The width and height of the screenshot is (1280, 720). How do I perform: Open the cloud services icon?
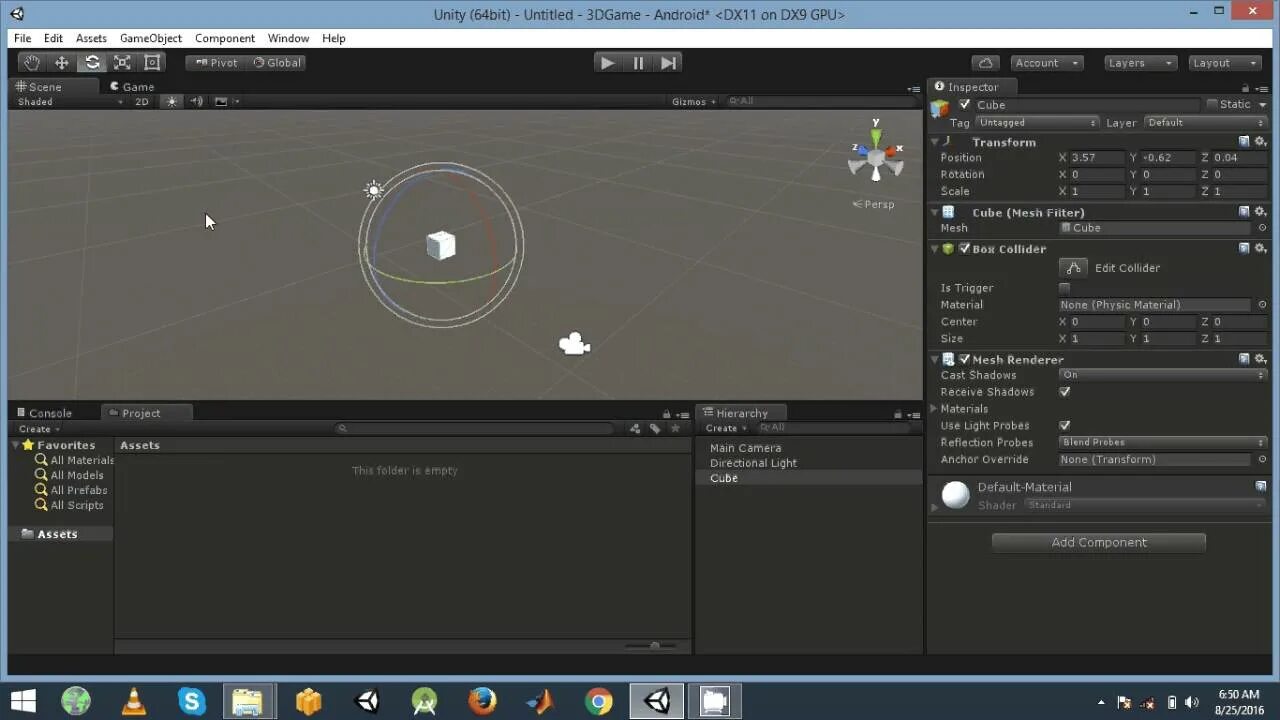tap(985, 63)
